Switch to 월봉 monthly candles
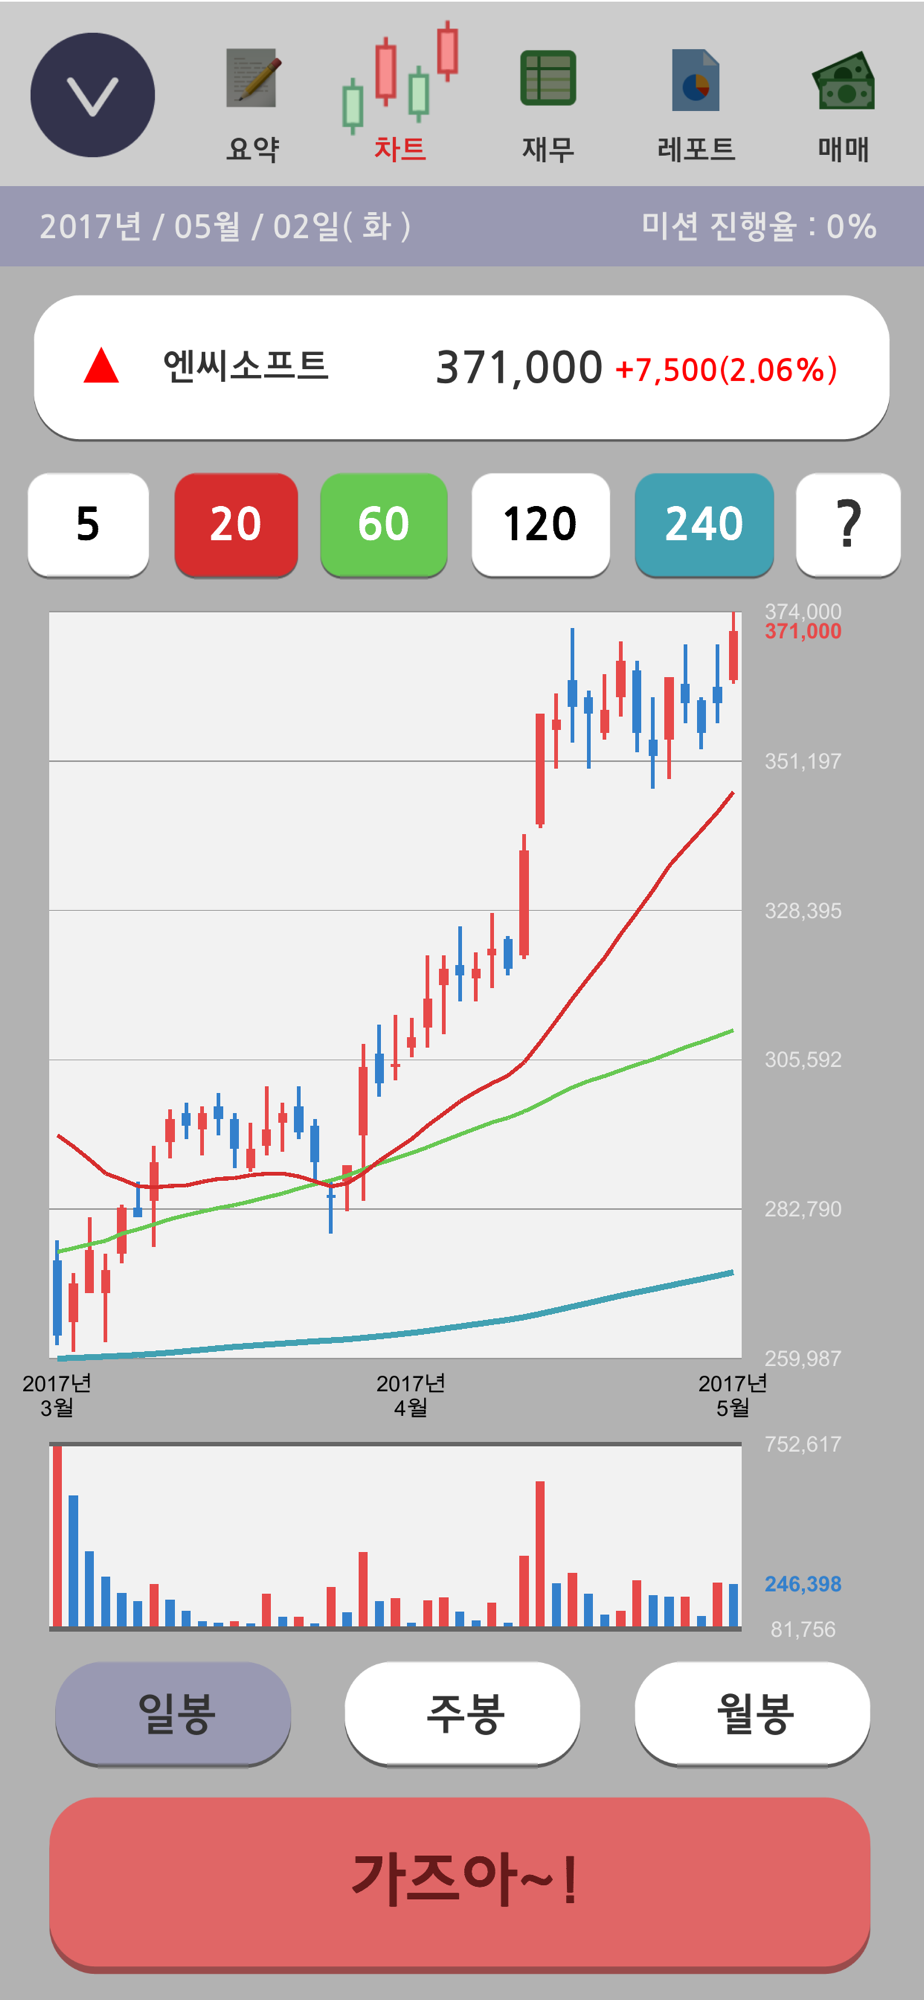This screenshot has height=2000, width=924. coord(752,1713)
